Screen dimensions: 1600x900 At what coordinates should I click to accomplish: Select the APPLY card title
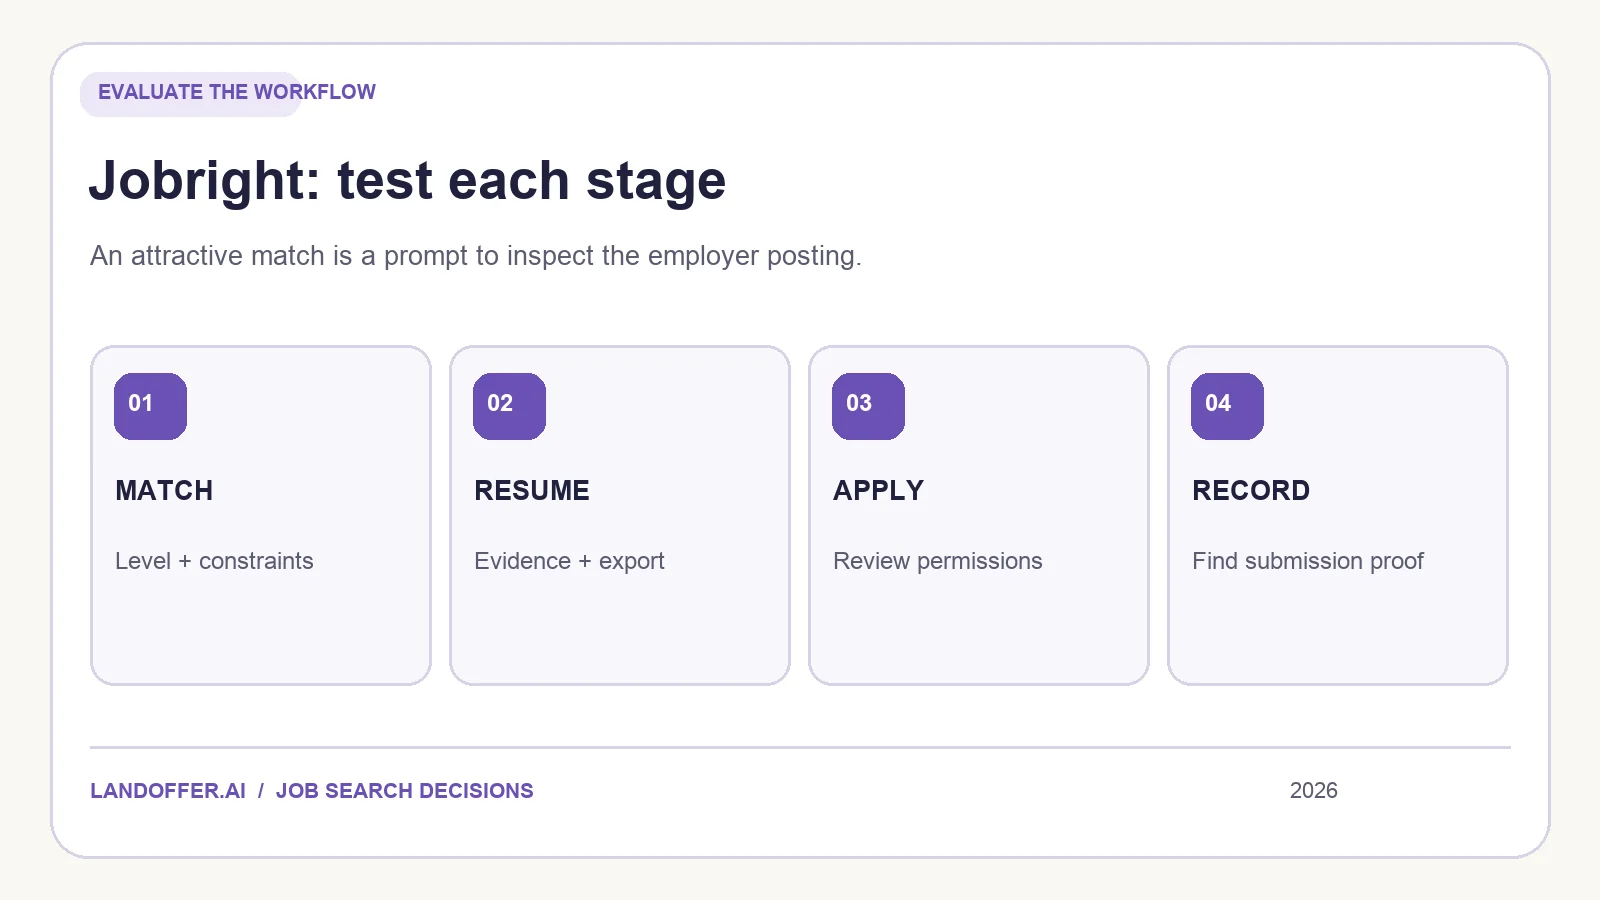click(879, 490)
